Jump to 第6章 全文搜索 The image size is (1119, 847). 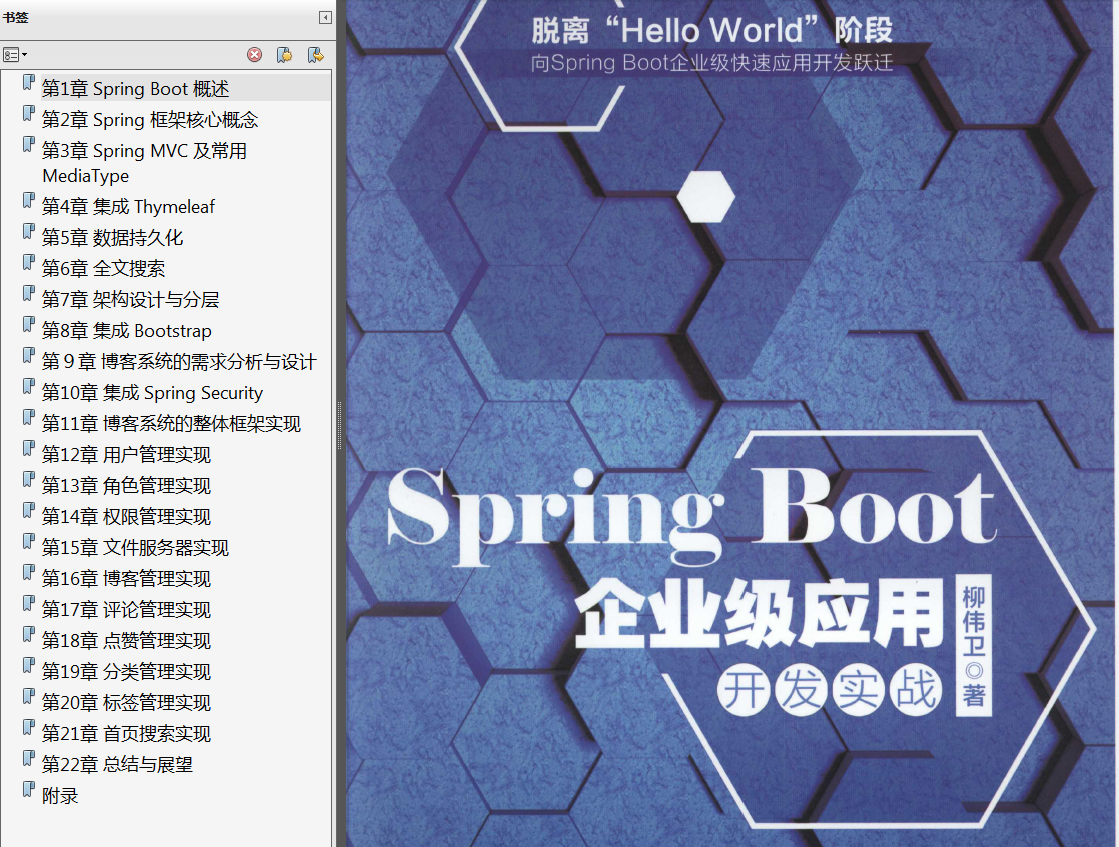click(103, 269)
